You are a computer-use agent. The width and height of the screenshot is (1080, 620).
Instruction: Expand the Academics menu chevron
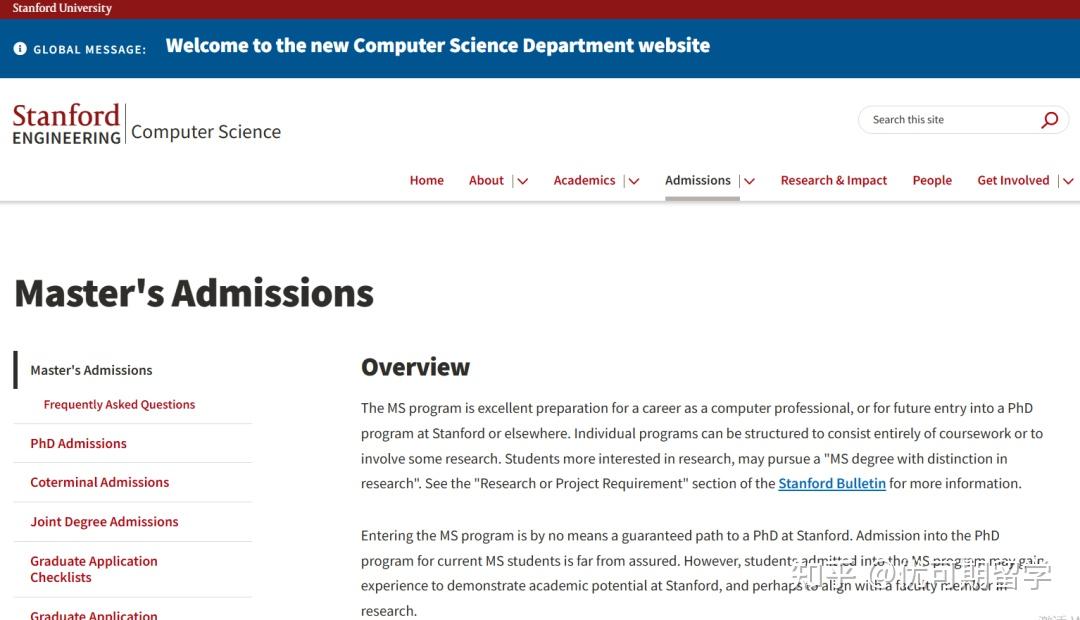[633, 181]
